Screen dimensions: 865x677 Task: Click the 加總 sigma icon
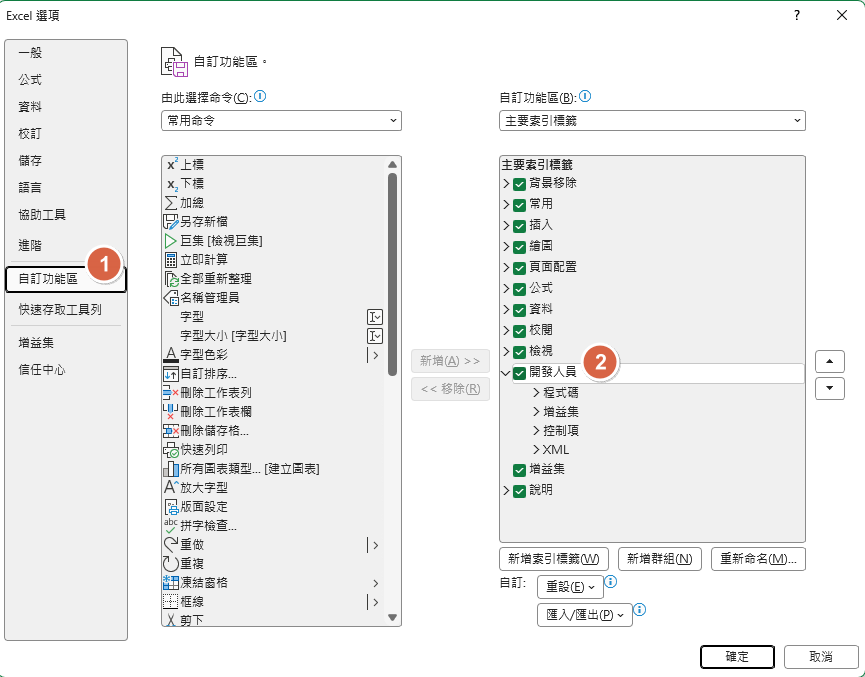[x=172, y=202]
